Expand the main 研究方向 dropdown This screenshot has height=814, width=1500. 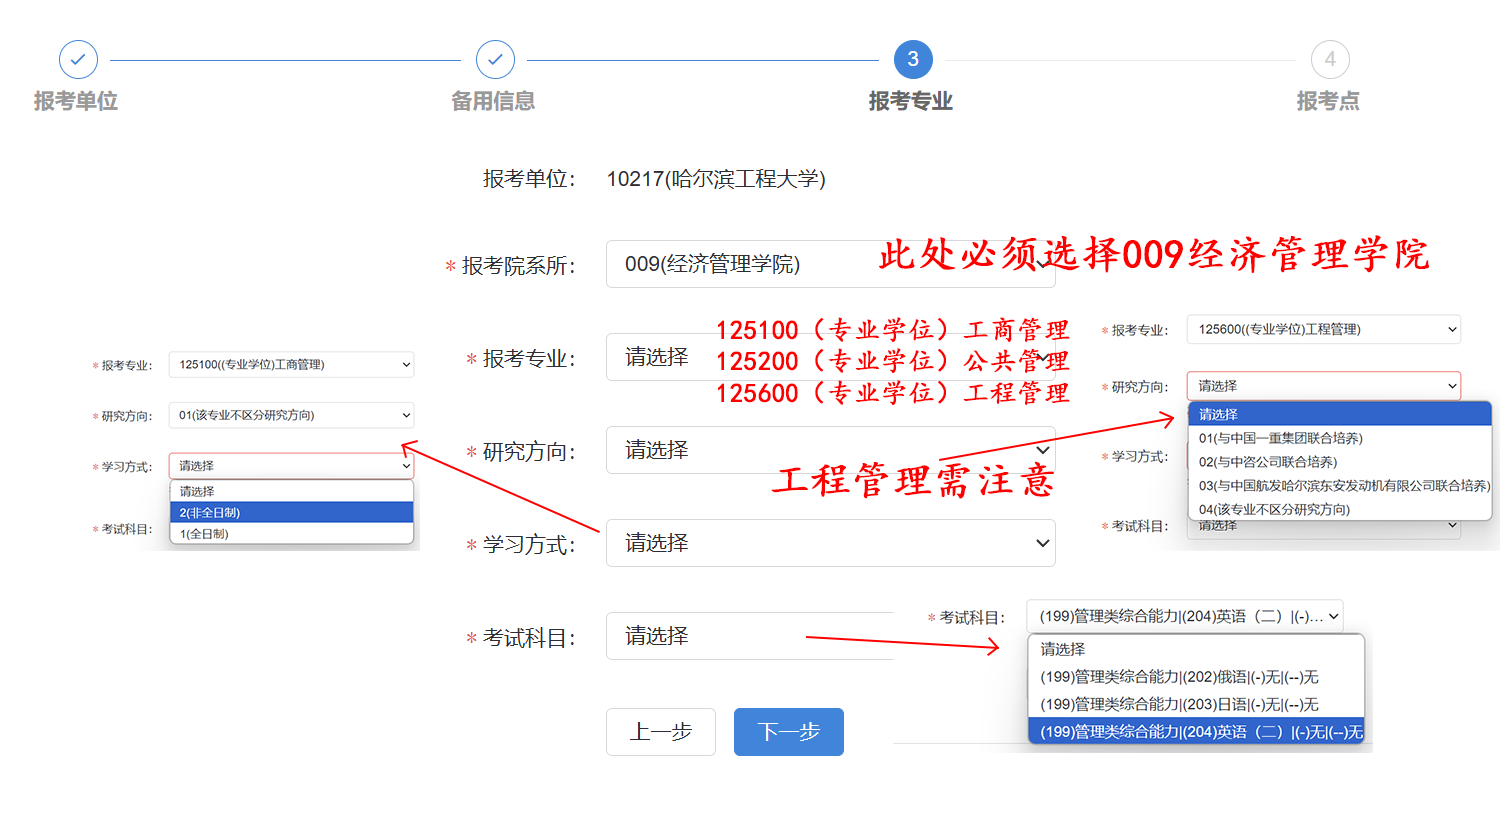click(x=830, y=450)
